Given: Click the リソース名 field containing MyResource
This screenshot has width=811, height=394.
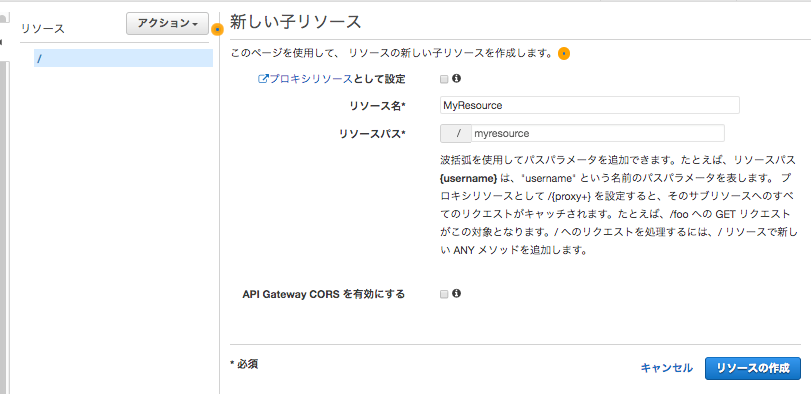Looking at the screenshot, I should 589,105.
